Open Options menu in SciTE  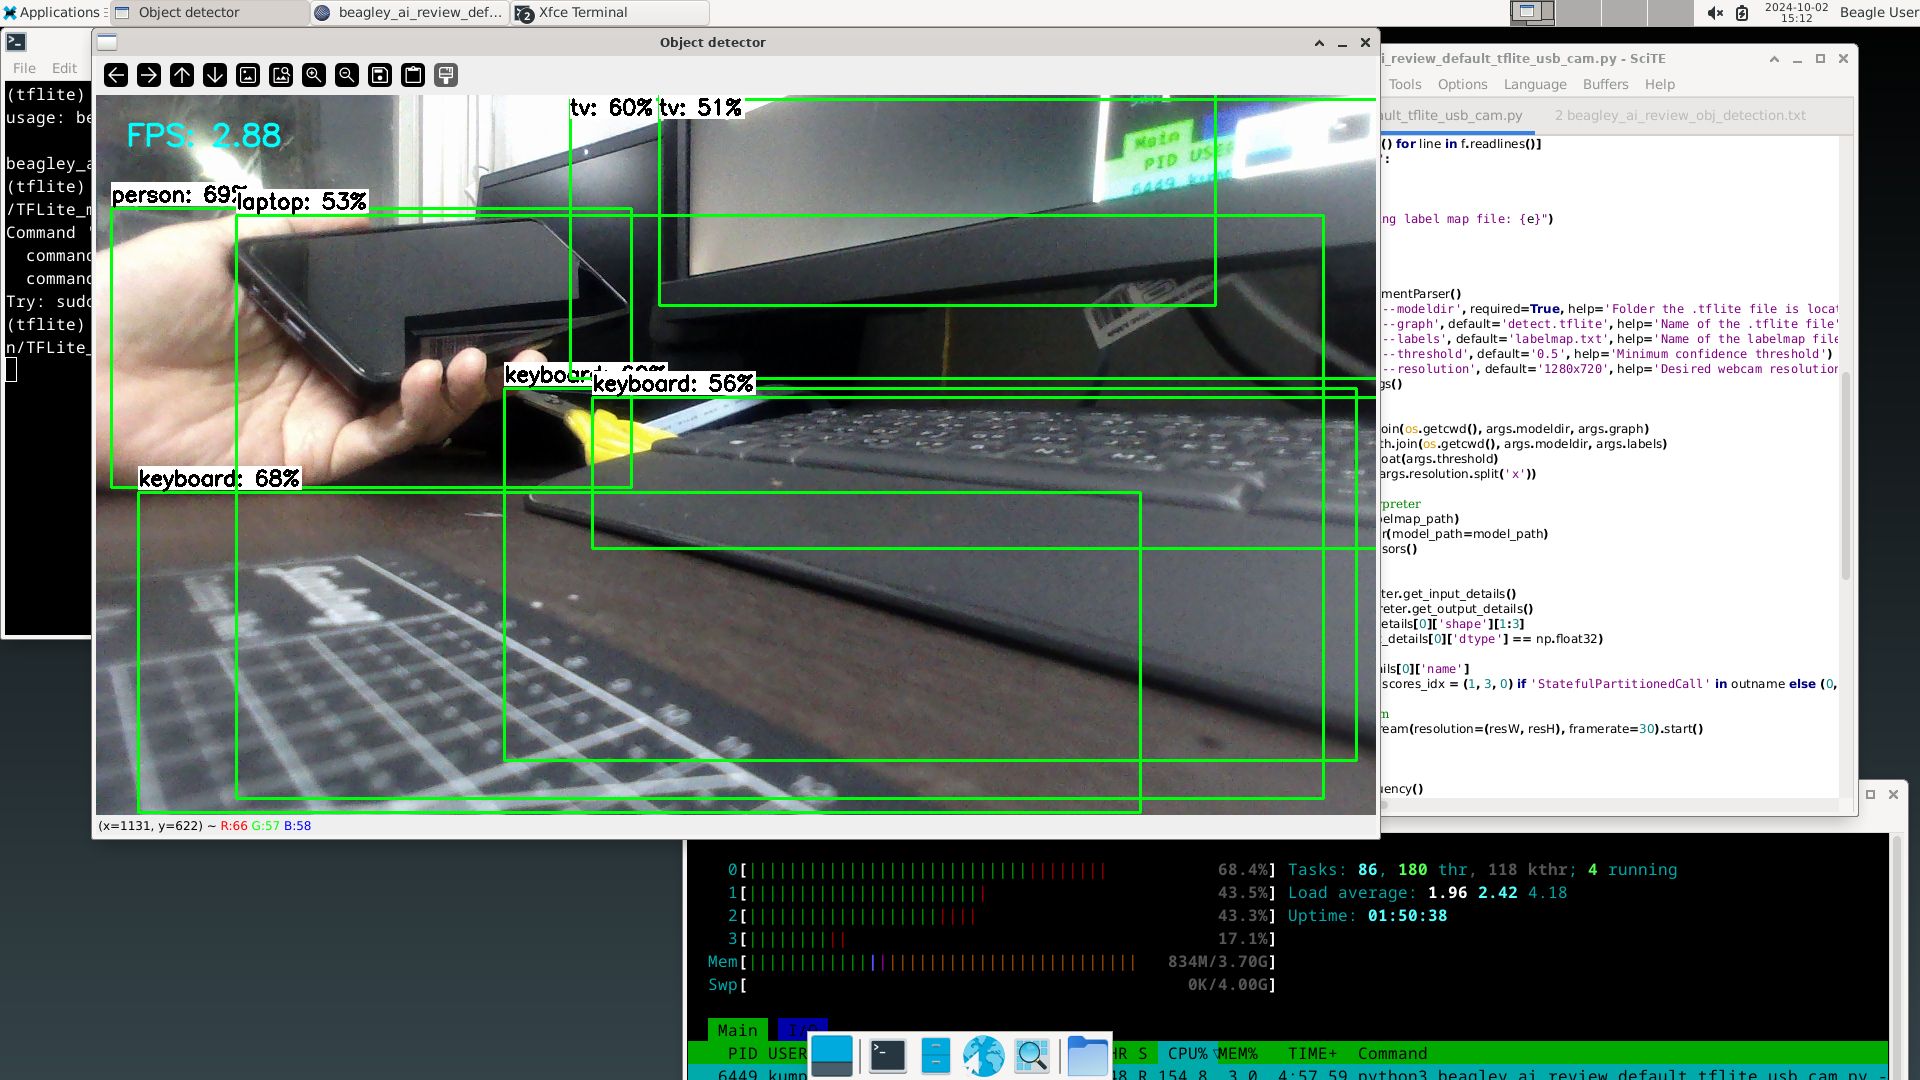(x=1462, y=84)
